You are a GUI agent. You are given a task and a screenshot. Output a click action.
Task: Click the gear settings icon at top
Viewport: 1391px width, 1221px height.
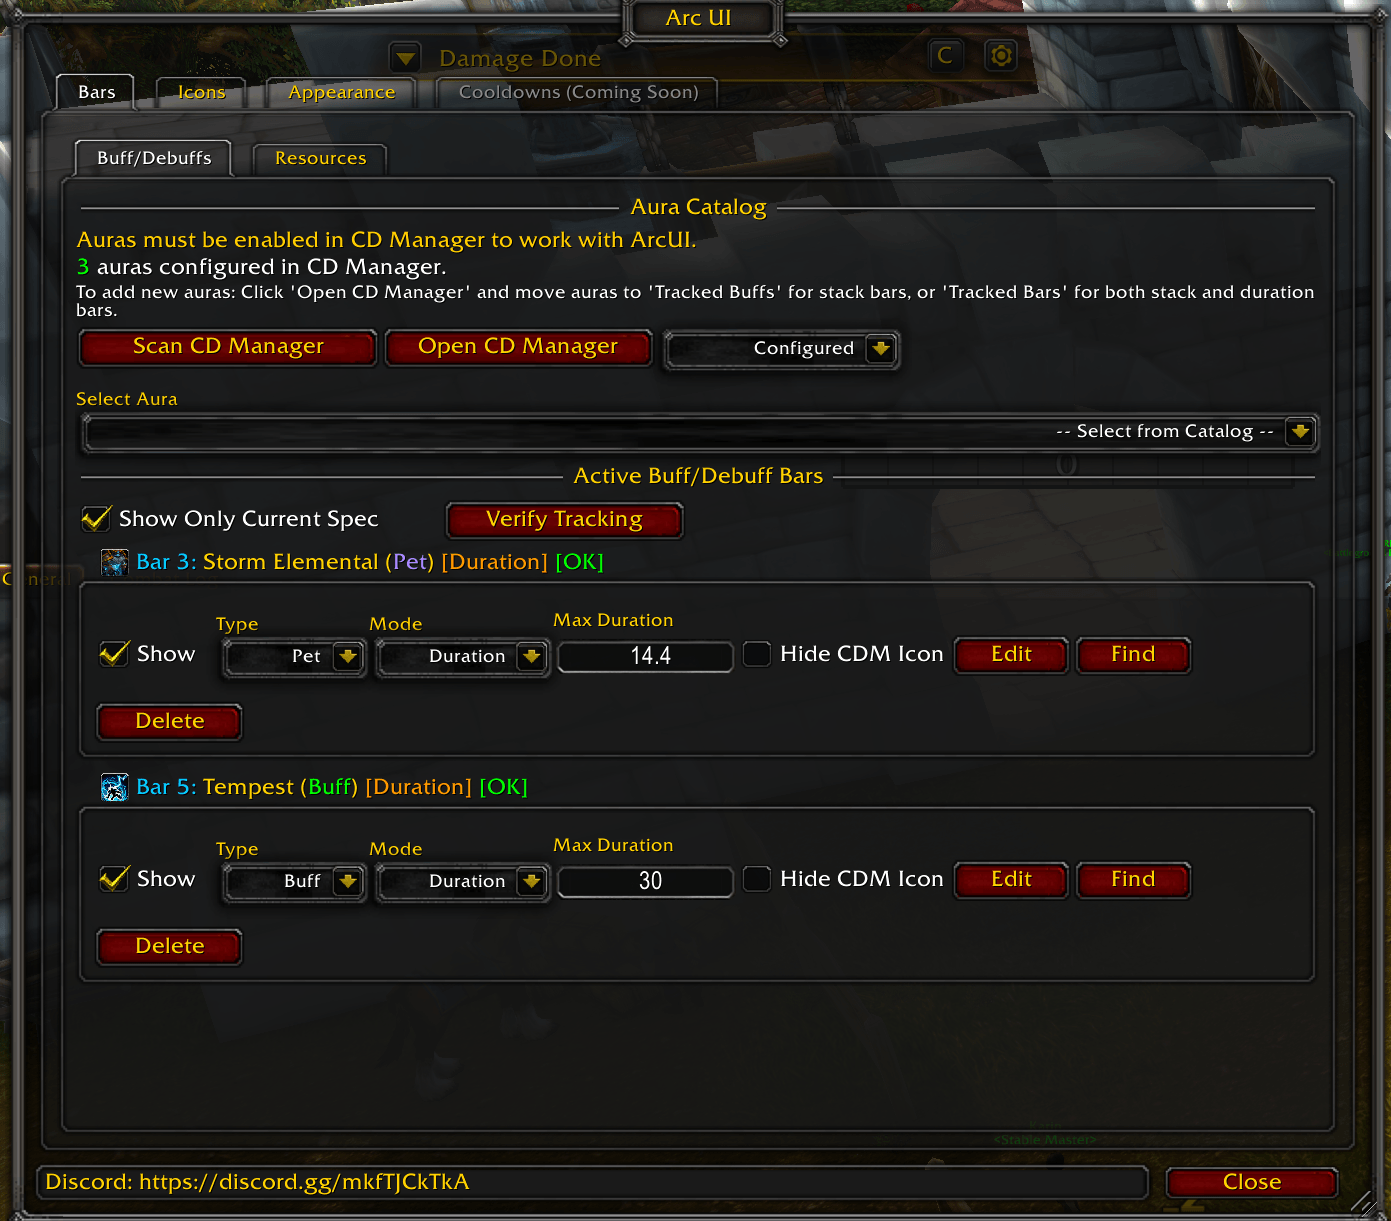click(1000, 56)
